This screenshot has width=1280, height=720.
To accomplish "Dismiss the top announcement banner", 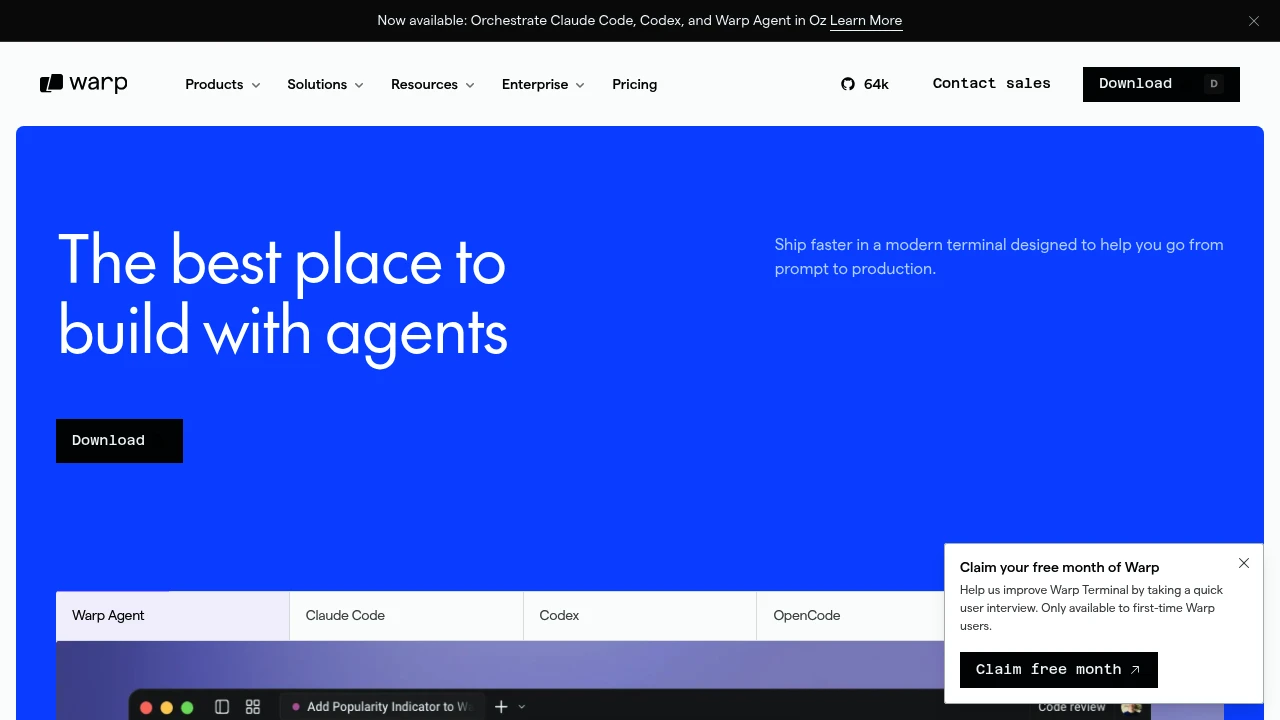I will point(1253,21).
